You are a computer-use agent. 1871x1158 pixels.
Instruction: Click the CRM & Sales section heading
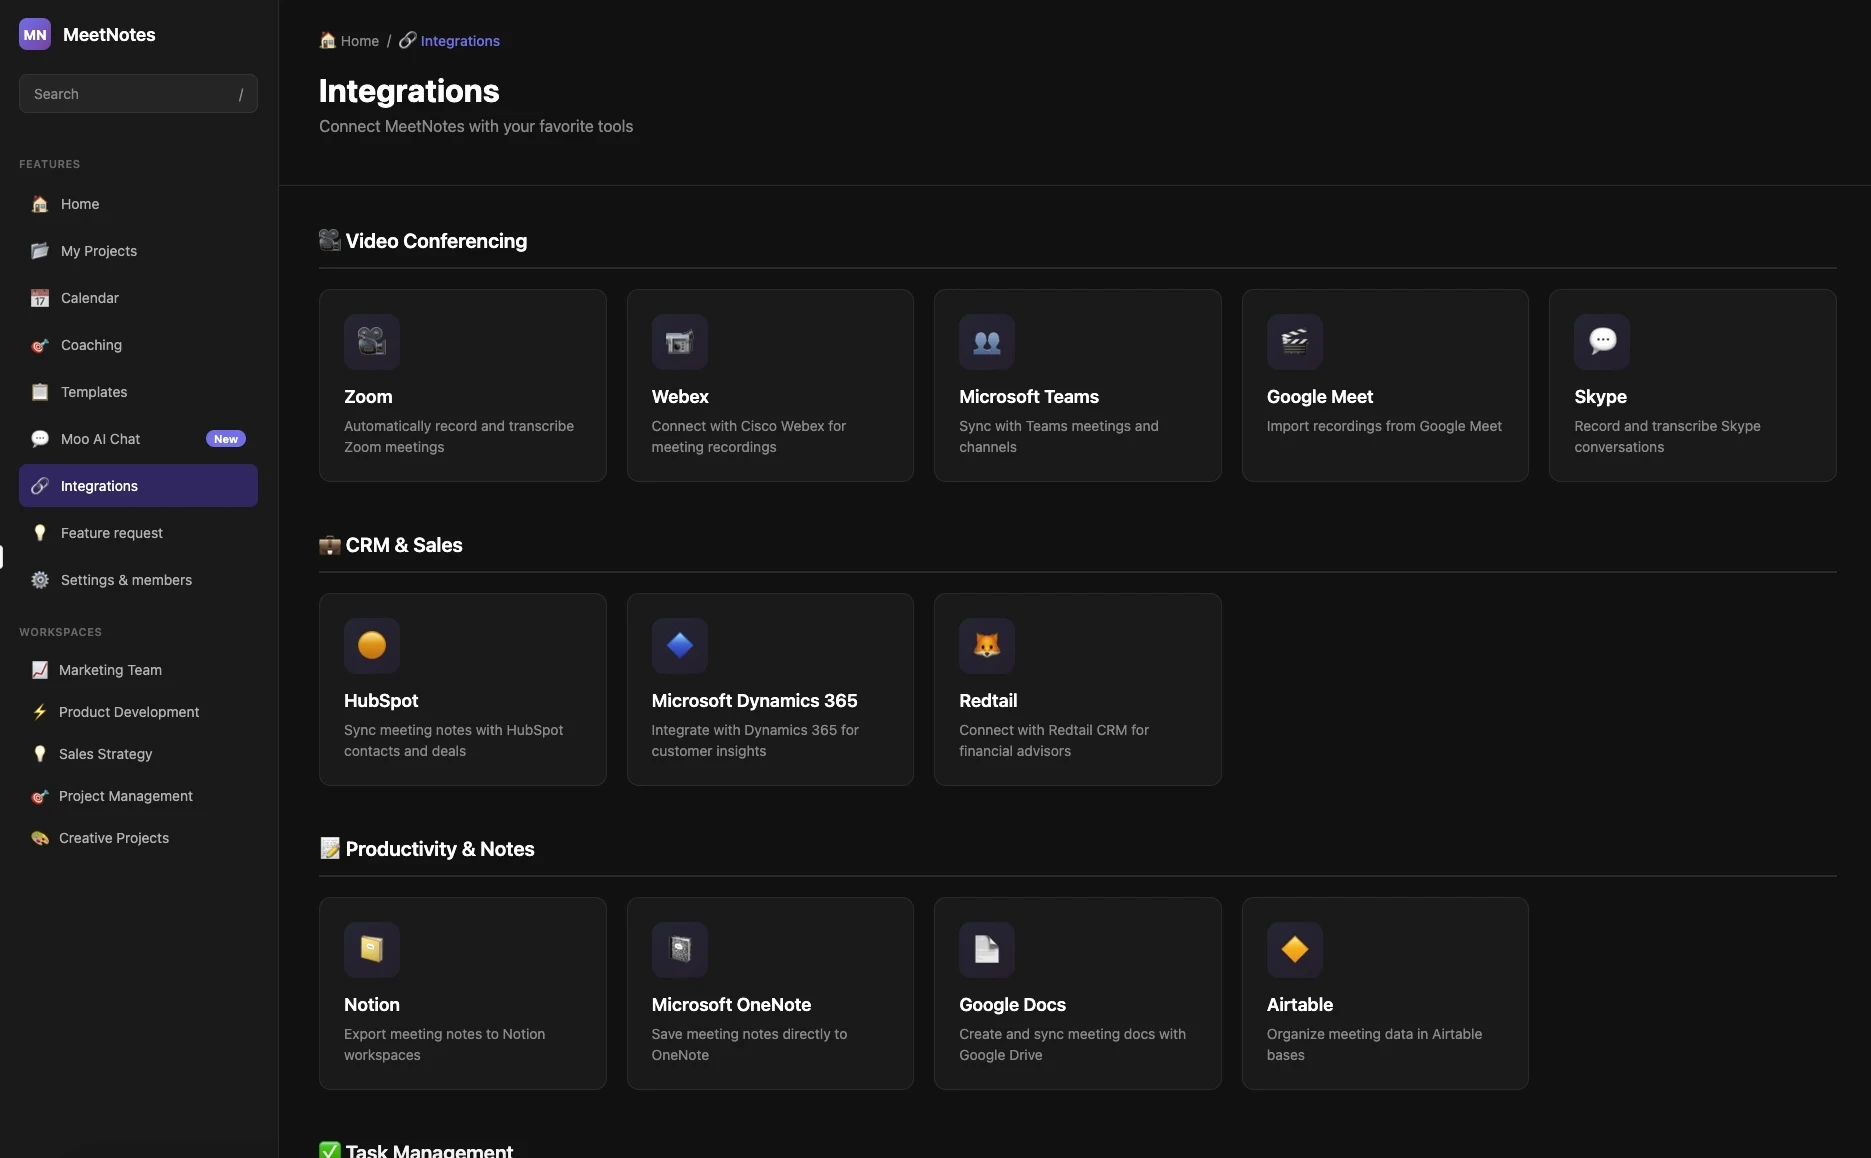click(391, 545)
